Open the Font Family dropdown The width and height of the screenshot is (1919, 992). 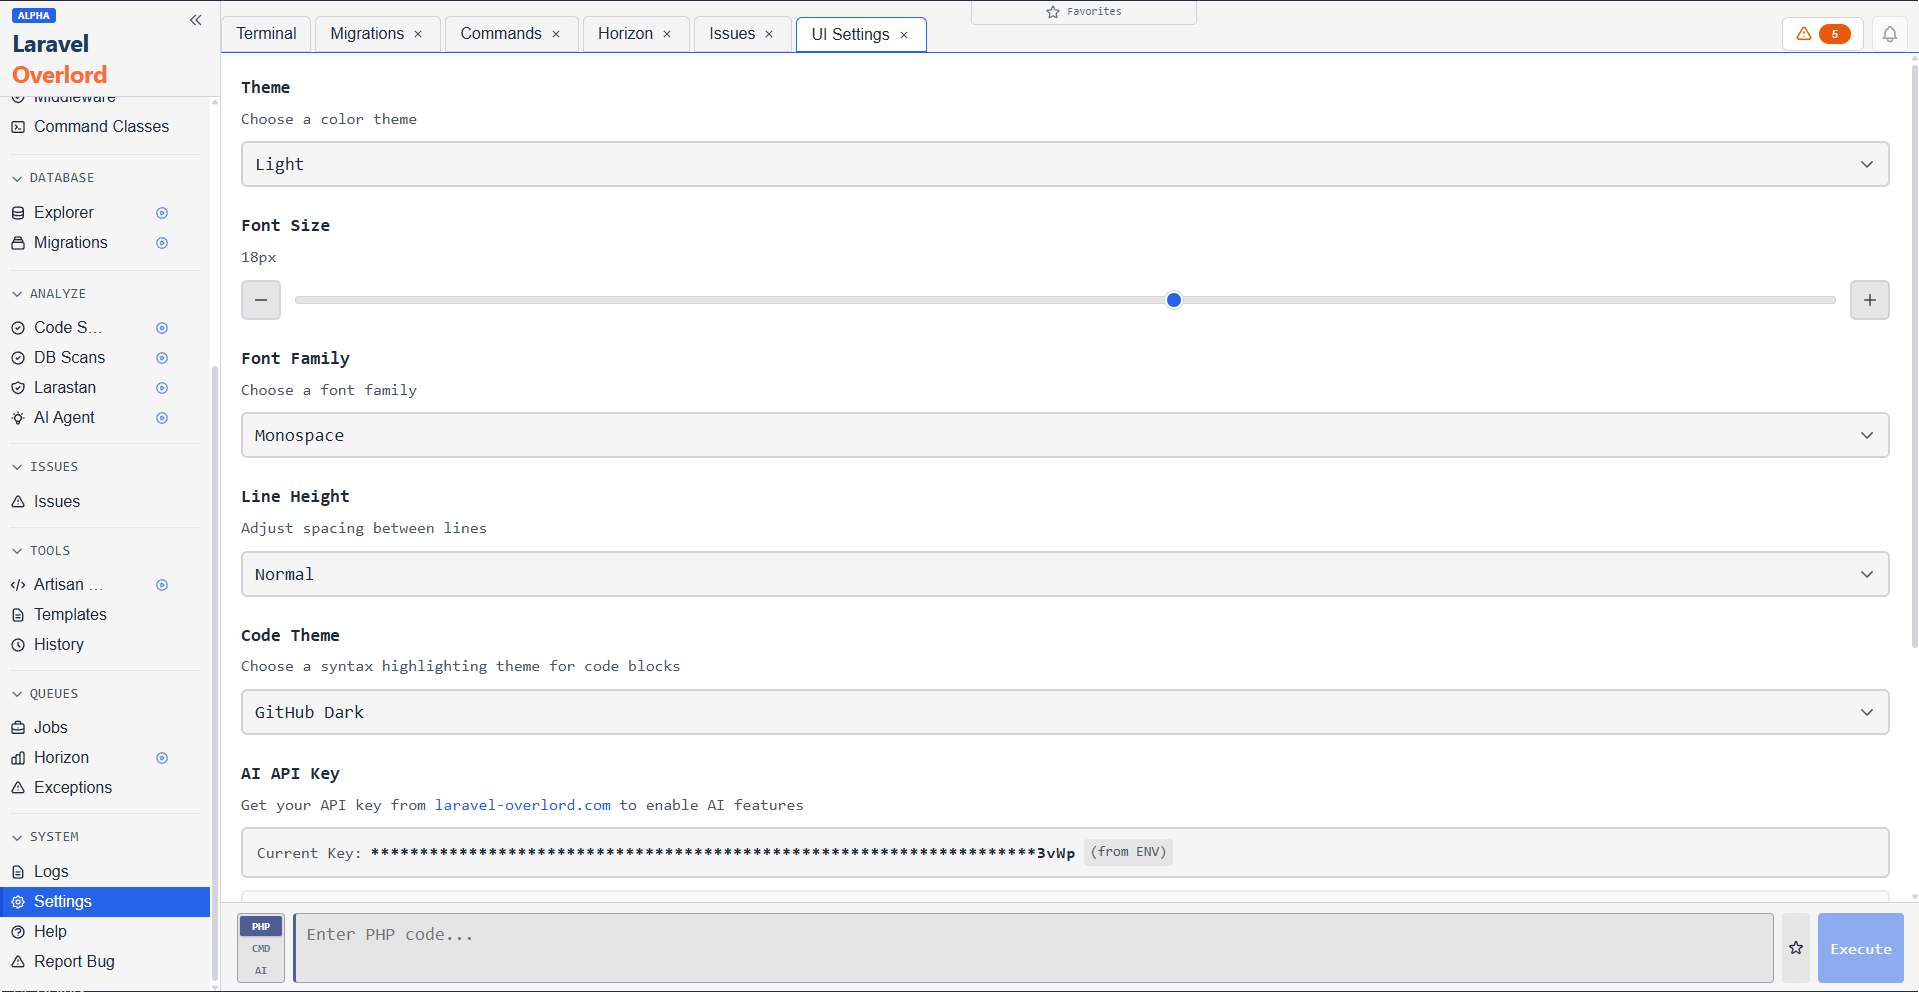point(1064,435)
